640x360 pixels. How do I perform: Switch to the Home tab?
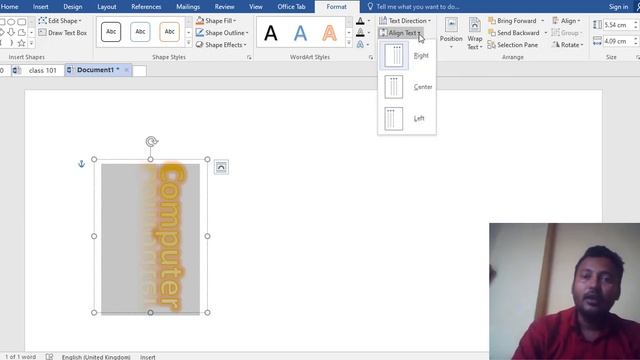(x=9, y=7)
